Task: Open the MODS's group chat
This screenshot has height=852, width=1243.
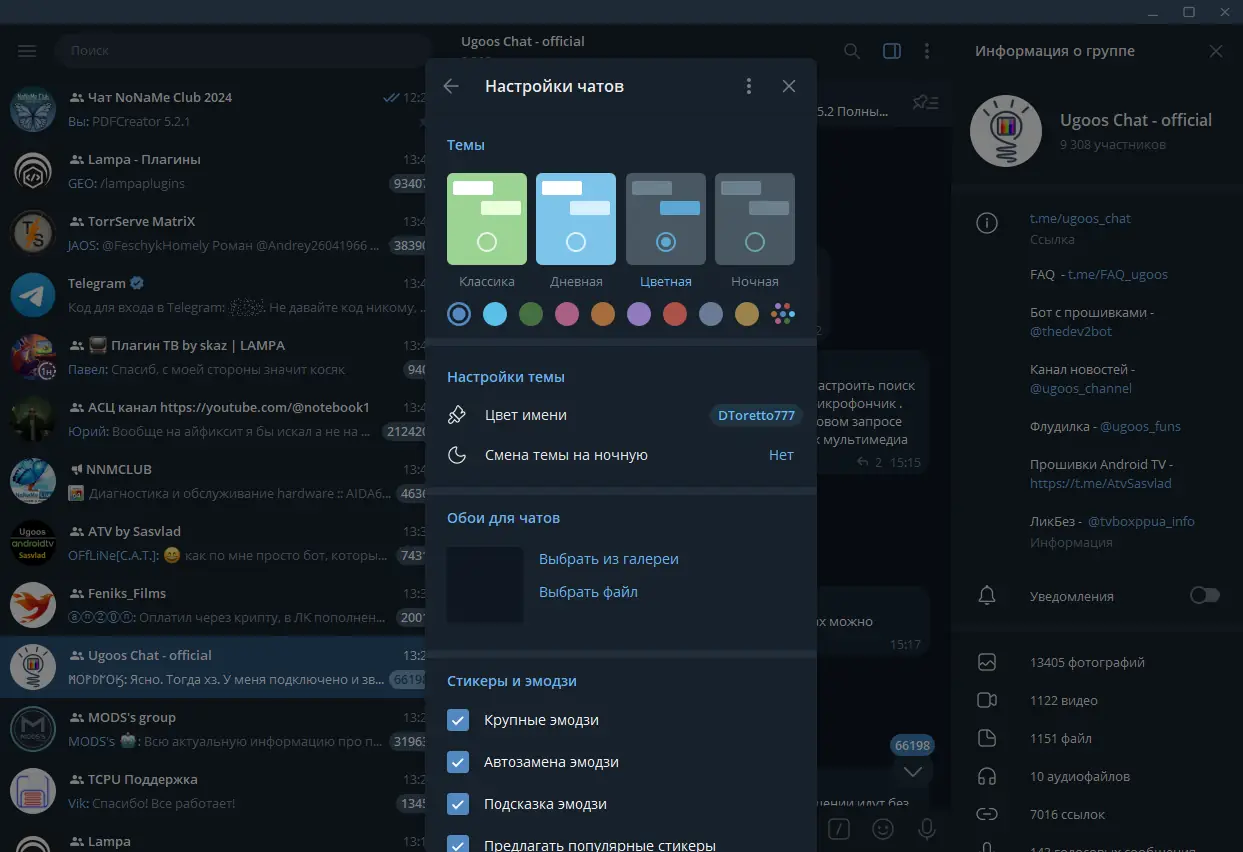Action: [x=214, y=729]
